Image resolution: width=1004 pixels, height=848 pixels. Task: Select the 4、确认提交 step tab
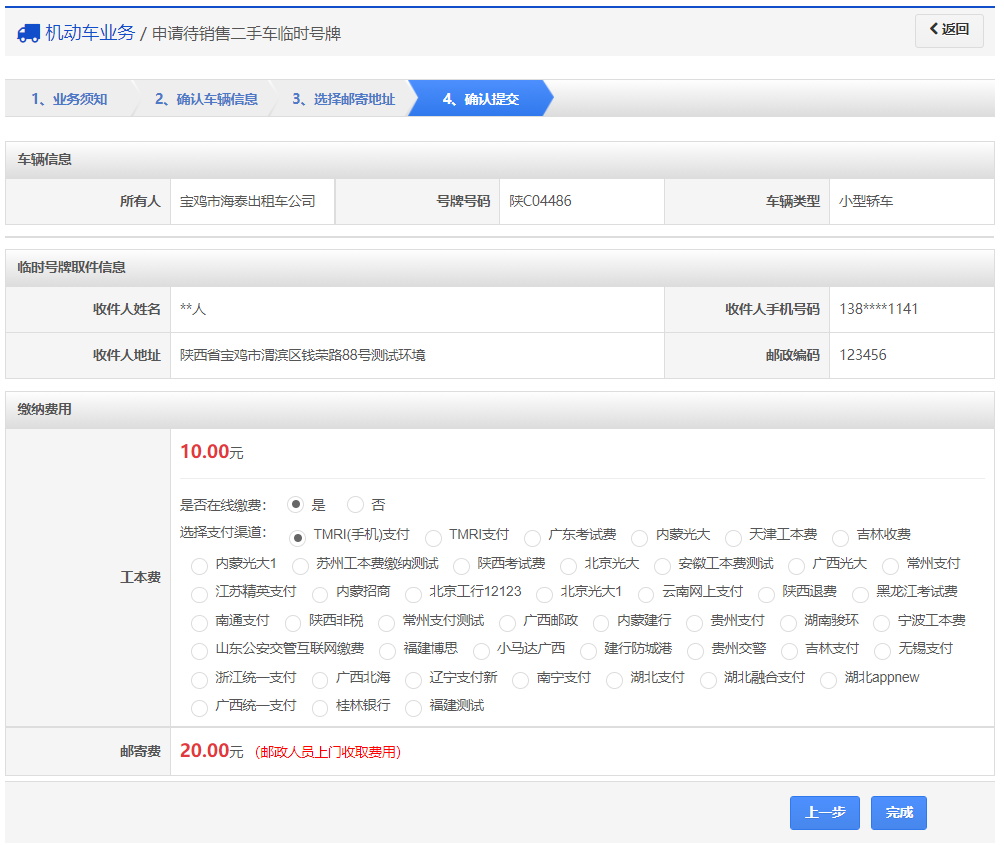pos(487,99)
